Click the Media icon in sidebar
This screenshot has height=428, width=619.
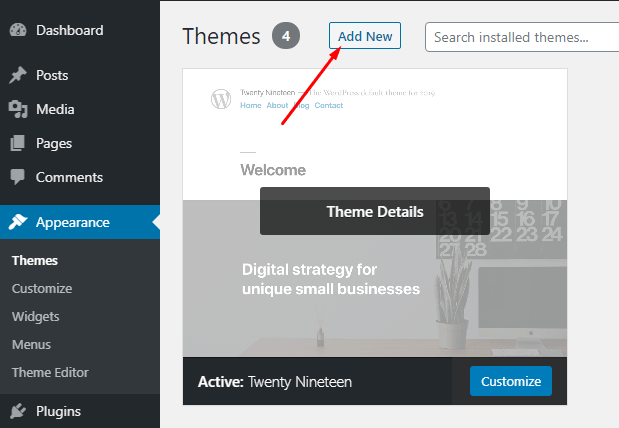pyautogui.click(x=18, y=109)
